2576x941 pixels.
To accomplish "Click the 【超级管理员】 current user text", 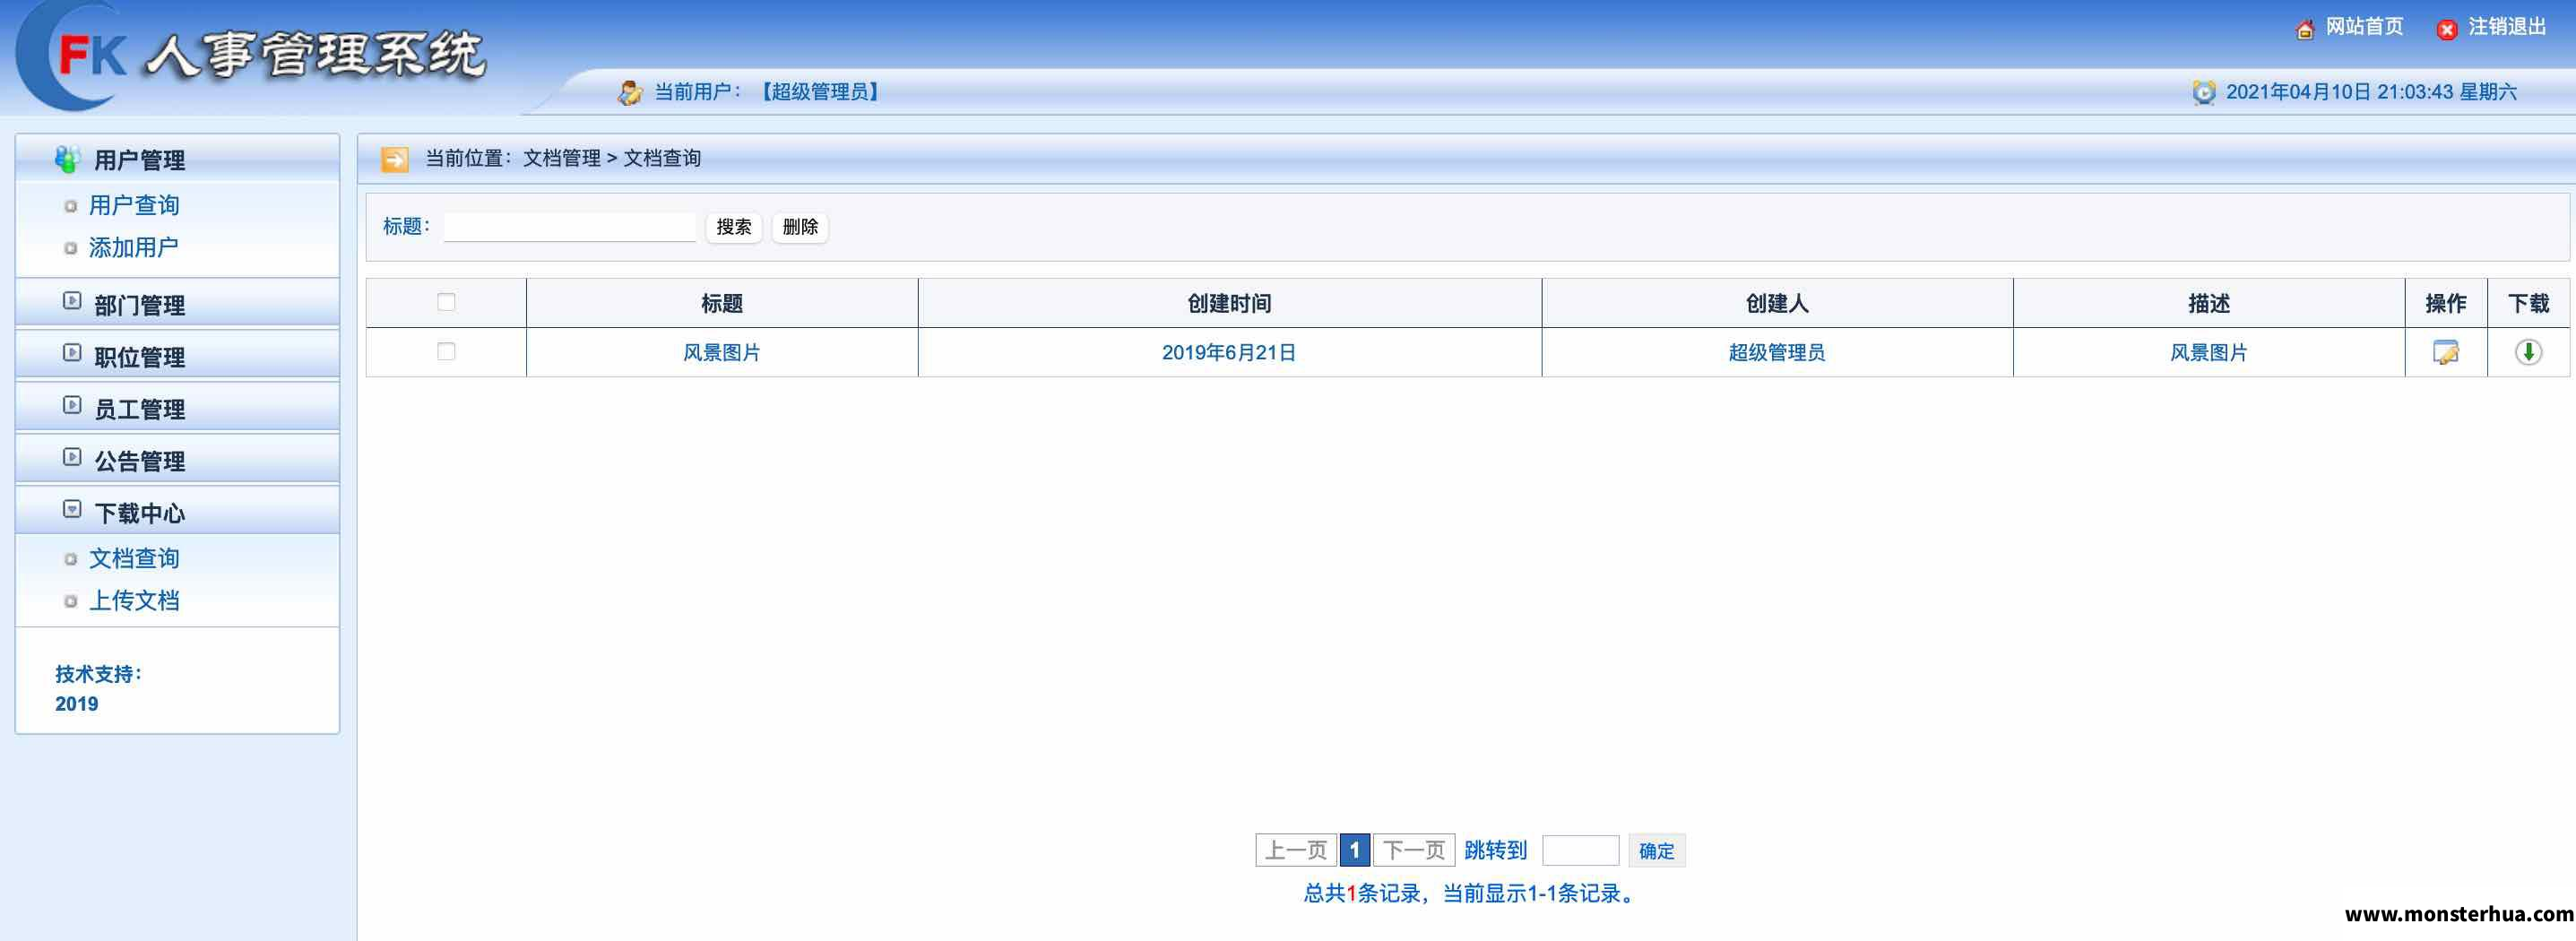I will pyautogui.click(x=819, y=92).
